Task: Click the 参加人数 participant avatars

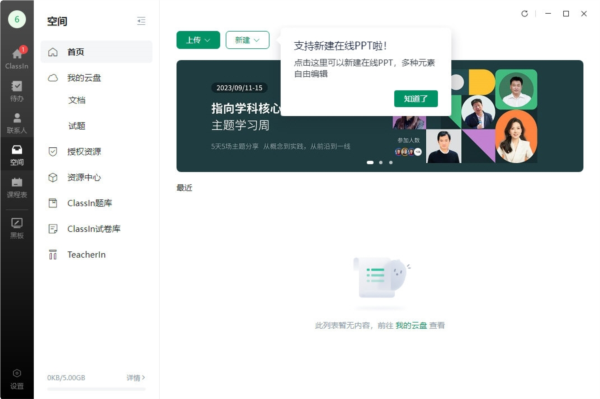Action: tap(408, 152)
